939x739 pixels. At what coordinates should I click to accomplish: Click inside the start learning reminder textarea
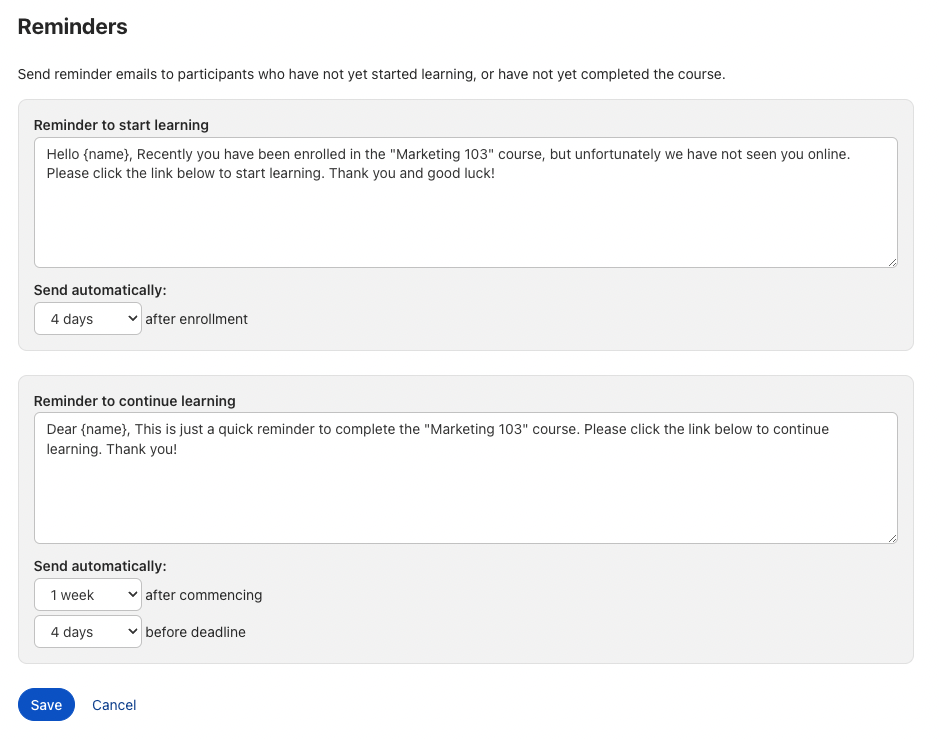(x=465, y=220)
